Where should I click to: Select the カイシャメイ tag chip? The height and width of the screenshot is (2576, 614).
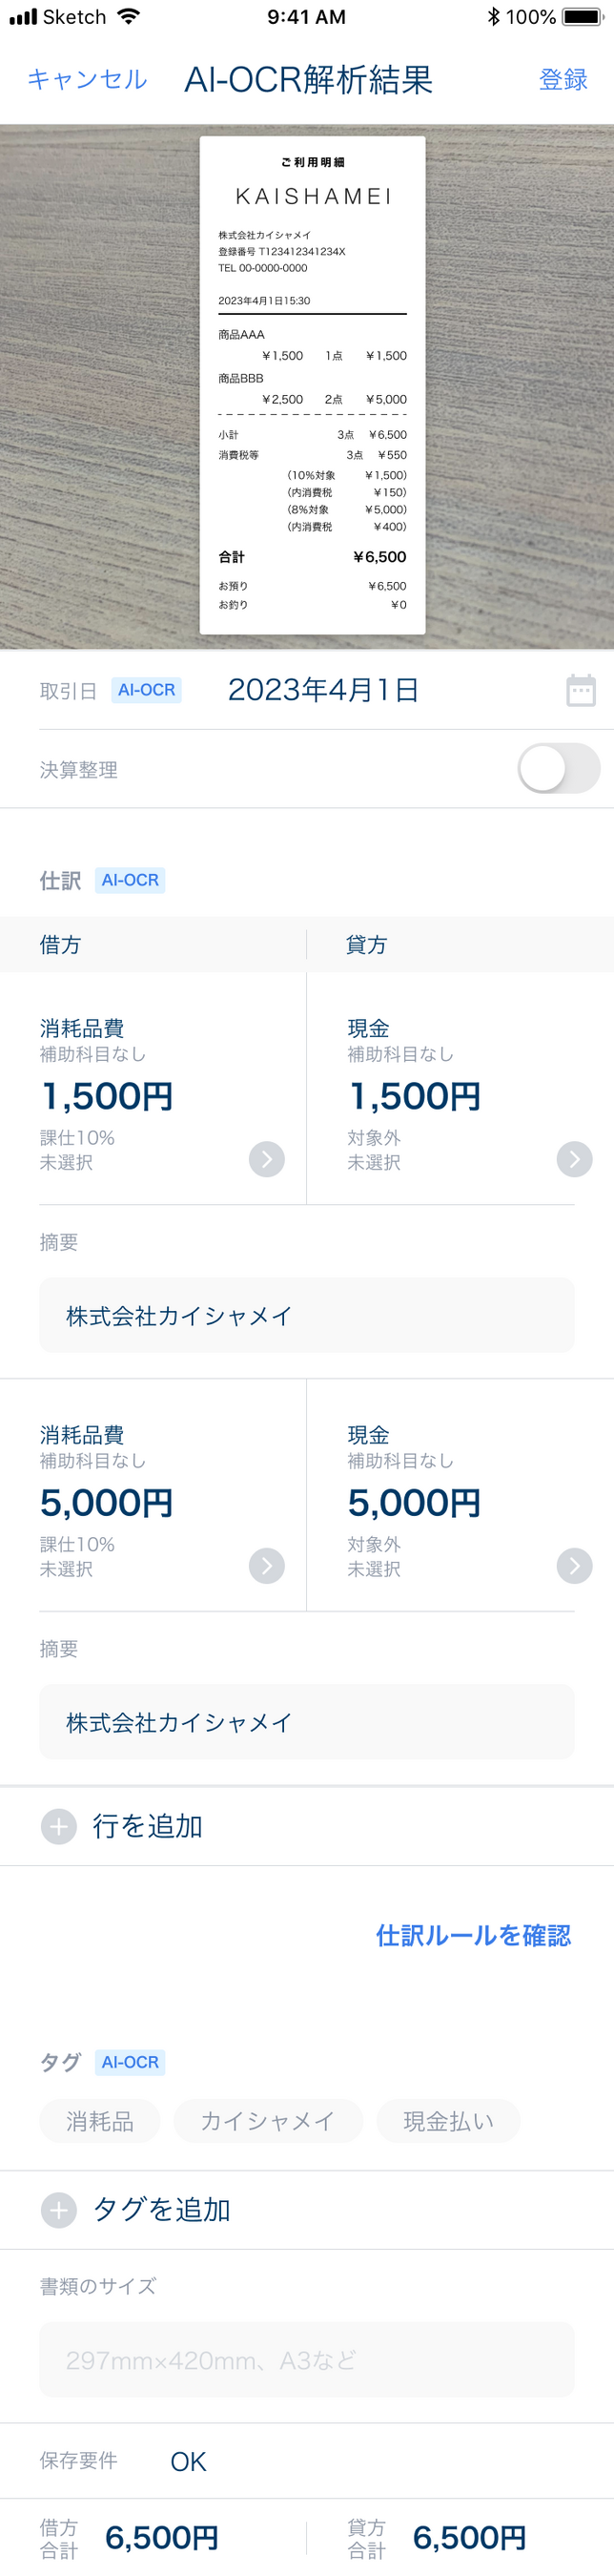pos(267,2121)
